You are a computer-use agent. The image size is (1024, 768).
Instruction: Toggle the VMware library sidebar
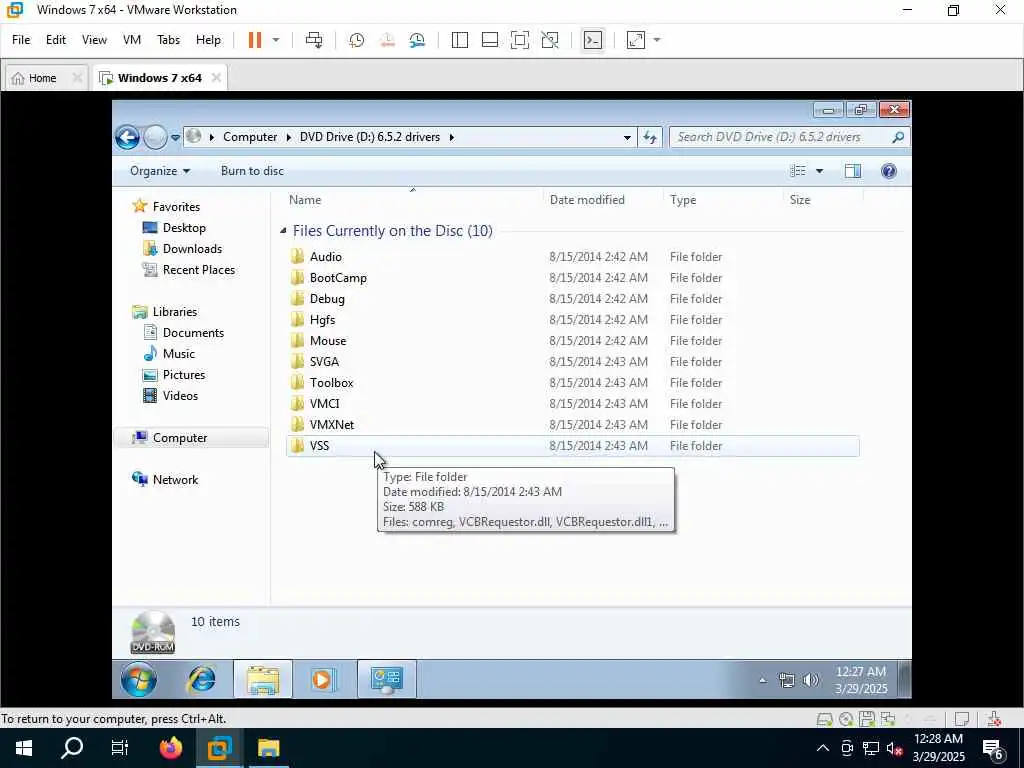[x=460, y=40]
